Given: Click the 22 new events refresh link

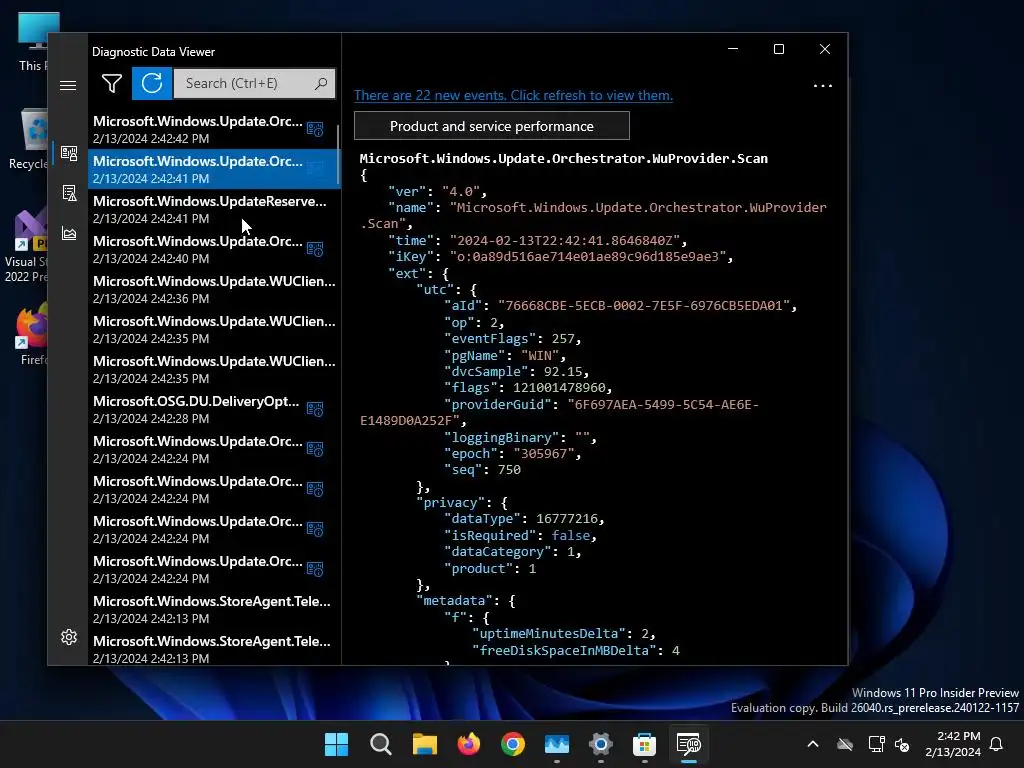Looking at the screenshot, I should 513,95.
